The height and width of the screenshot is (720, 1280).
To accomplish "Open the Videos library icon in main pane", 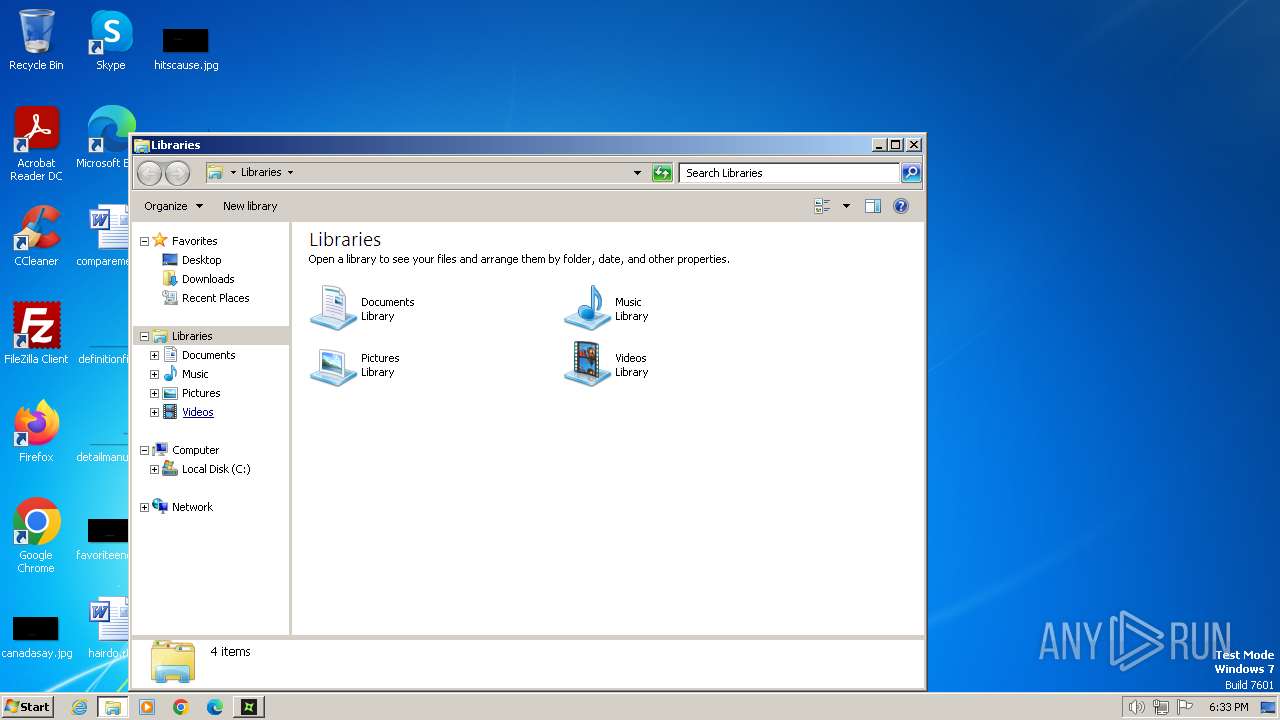I will [x=587, y=365].
